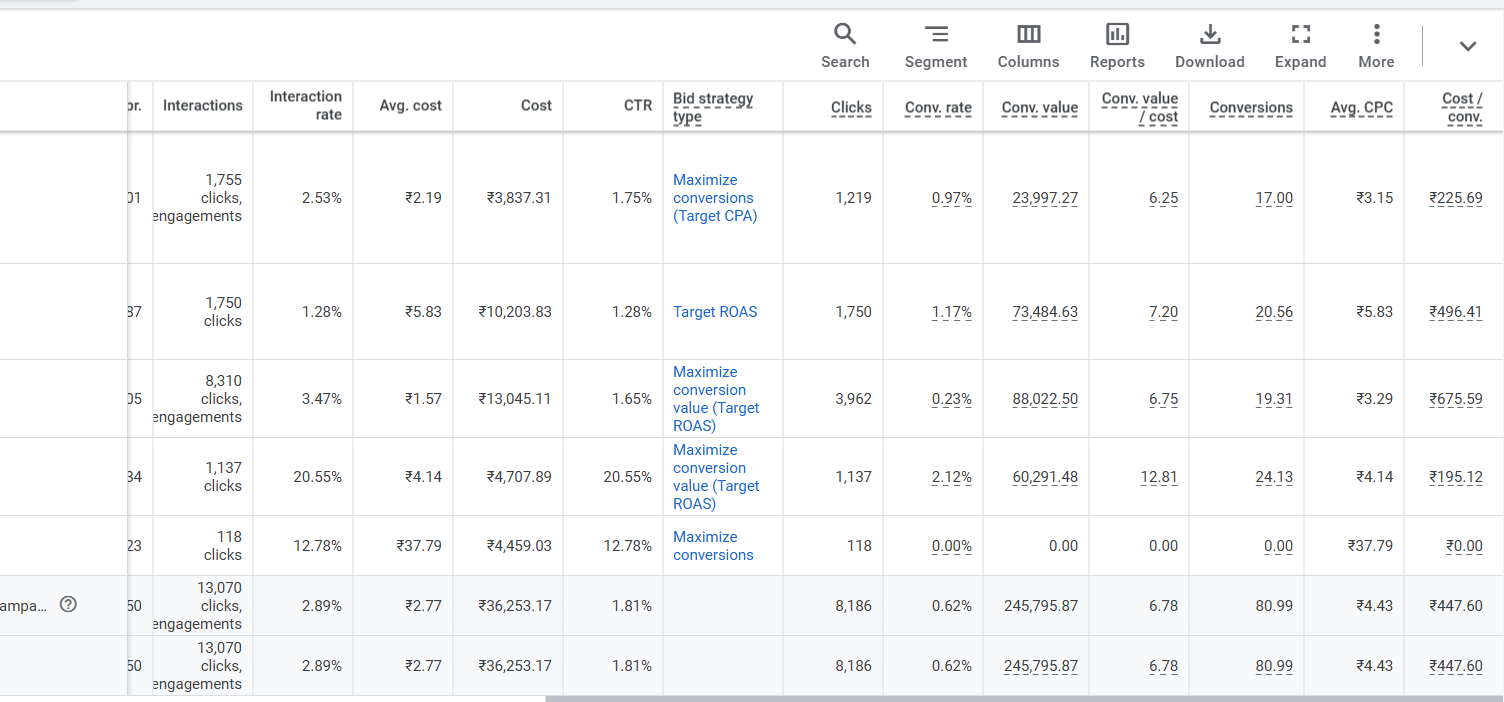This screenshot has height=702, width=1504.
Task: Click the Avg. CPC column header
Action: (x=1361, y=107)
